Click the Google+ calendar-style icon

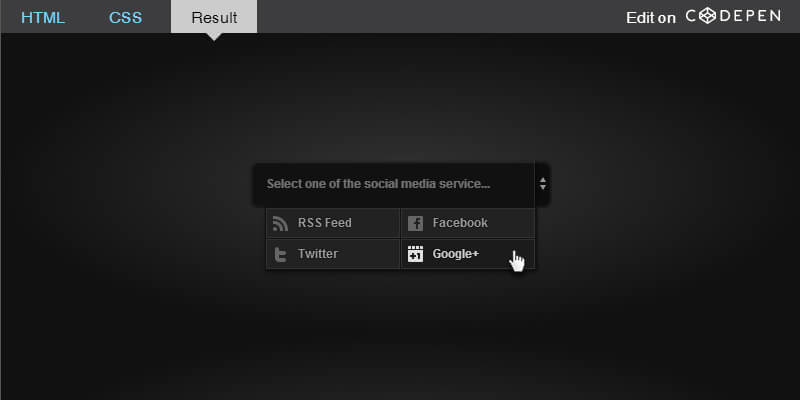(x=415, y=254)
